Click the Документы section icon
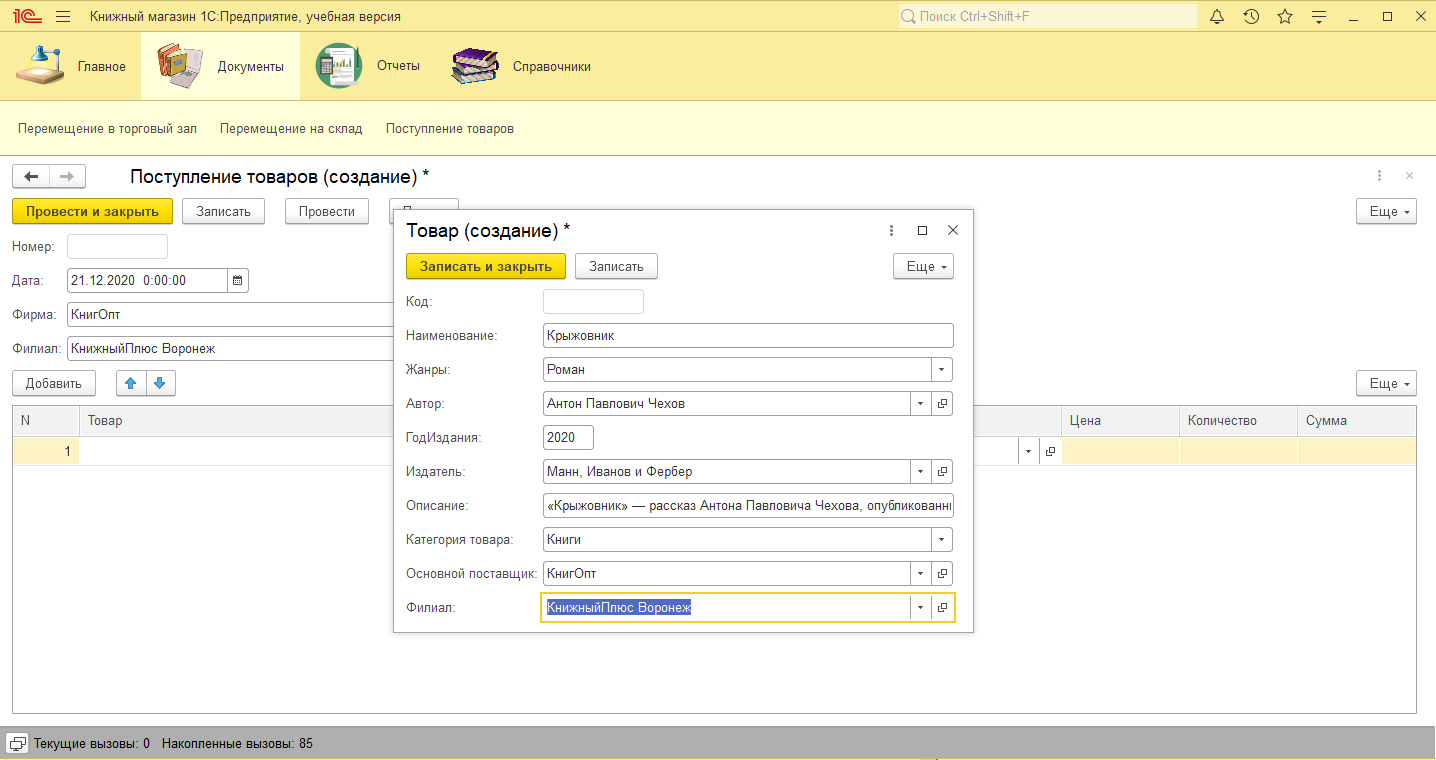 [180, 66]
